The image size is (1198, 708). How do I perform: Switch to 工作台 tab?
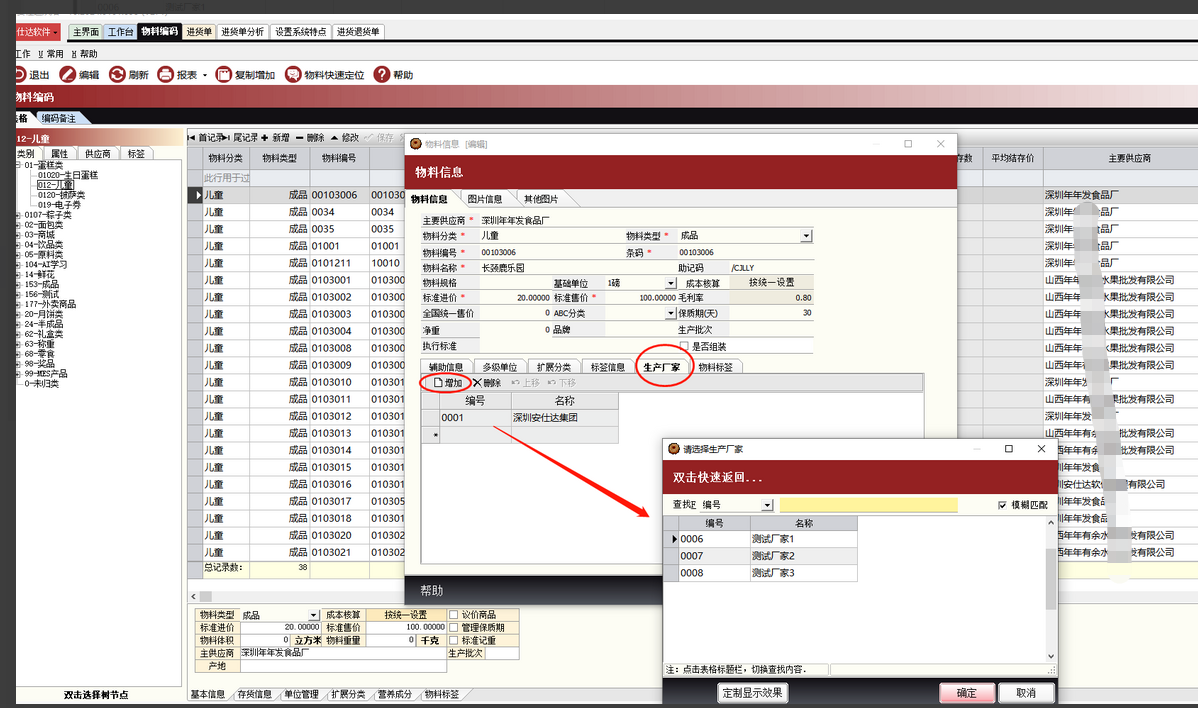(x=120, y=32)
